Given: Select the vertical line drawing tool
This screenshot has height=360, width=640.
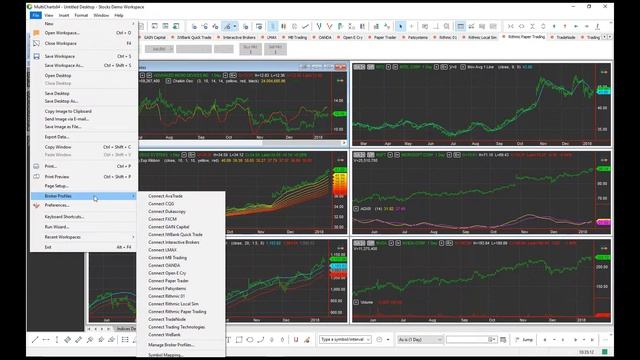Looking at the screenshot, I should click(57, 340).
